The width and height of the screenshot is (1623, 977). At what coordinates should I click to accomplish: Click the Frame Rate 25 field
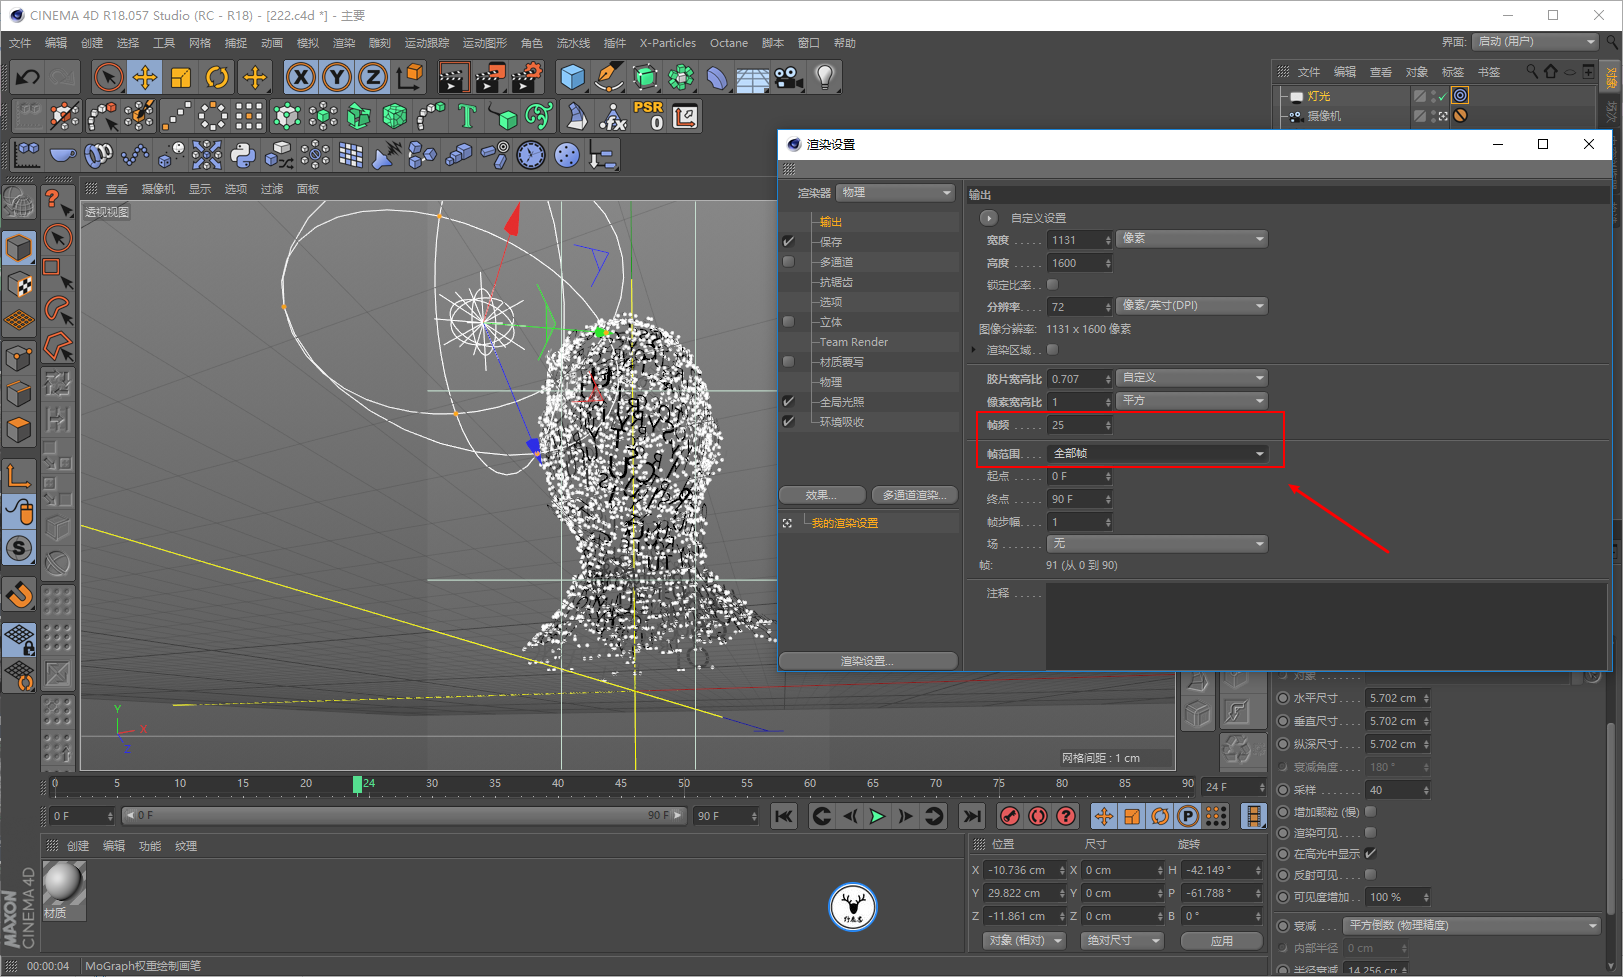1079,425
